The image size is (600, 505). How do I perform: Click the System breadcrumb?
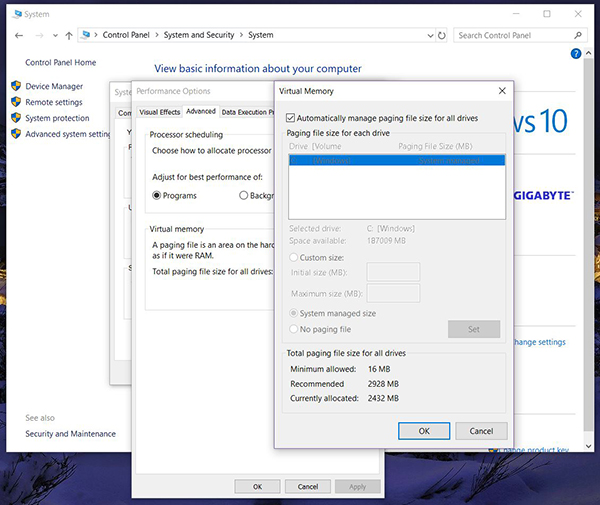[x=261, y=35]
